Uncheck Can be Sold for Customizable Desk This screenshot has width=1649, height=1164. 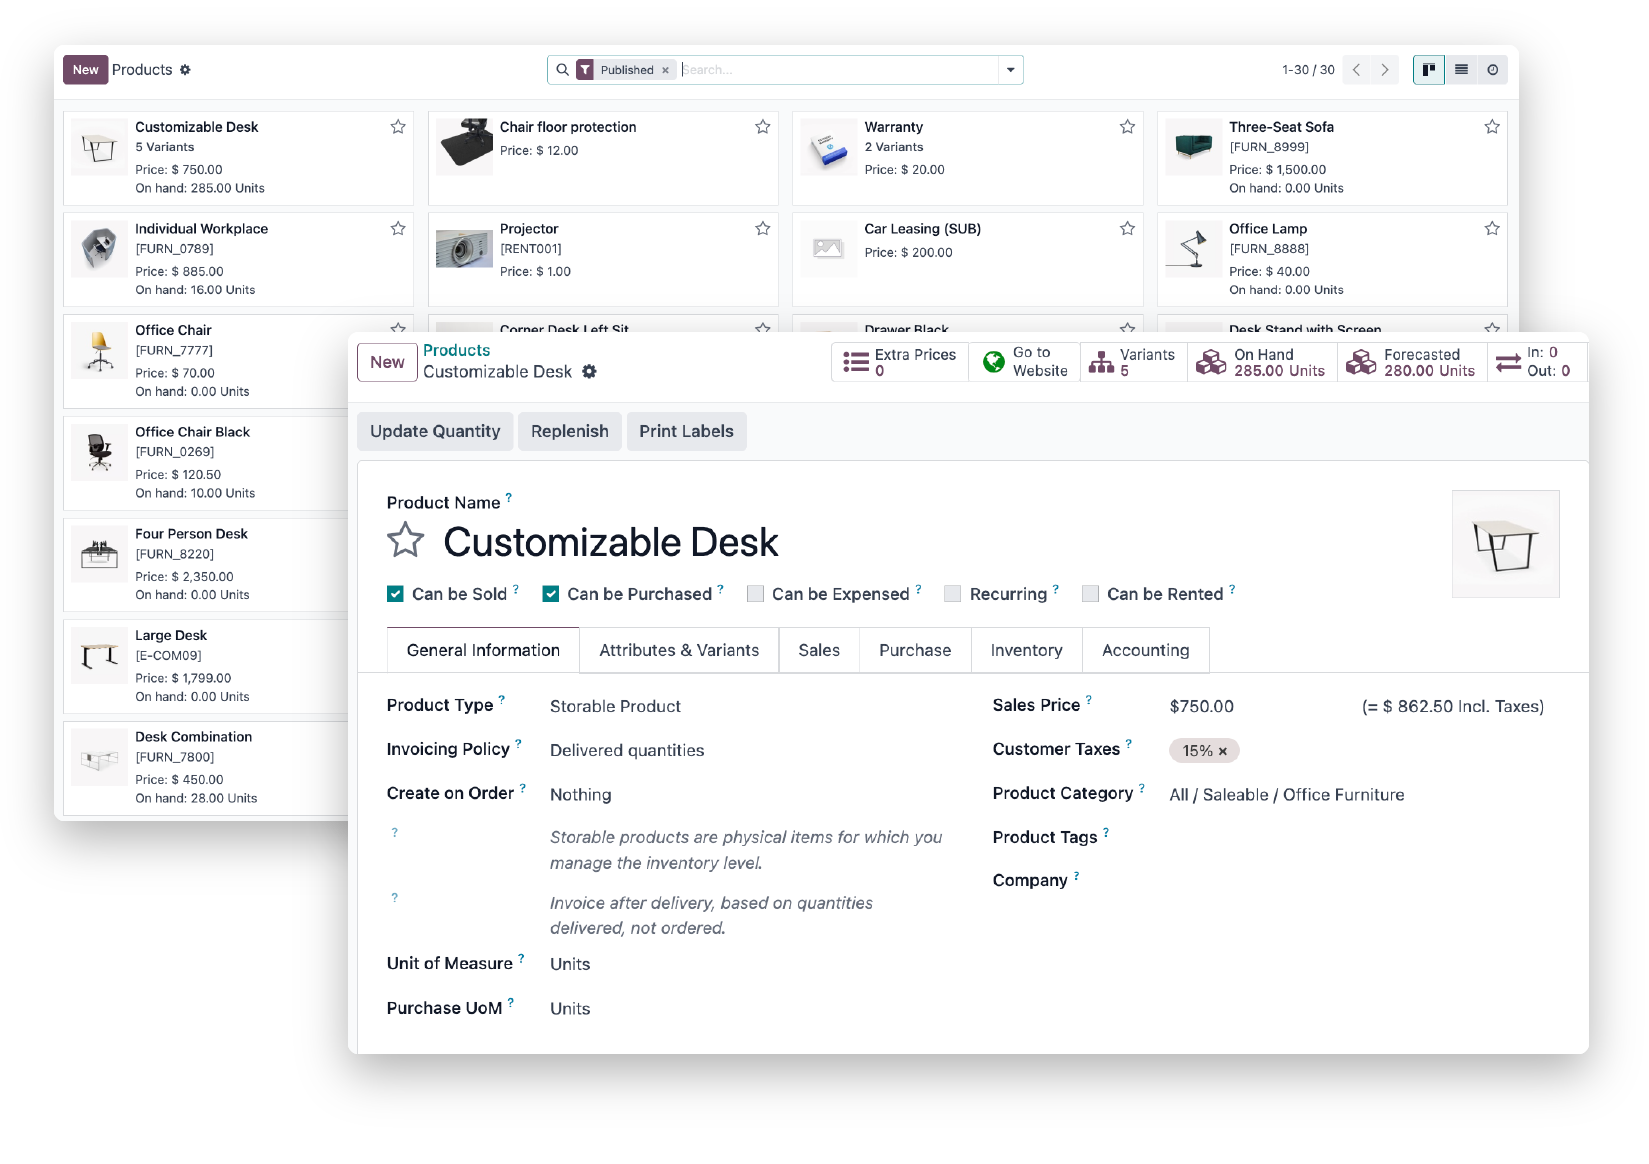point(395,593)
